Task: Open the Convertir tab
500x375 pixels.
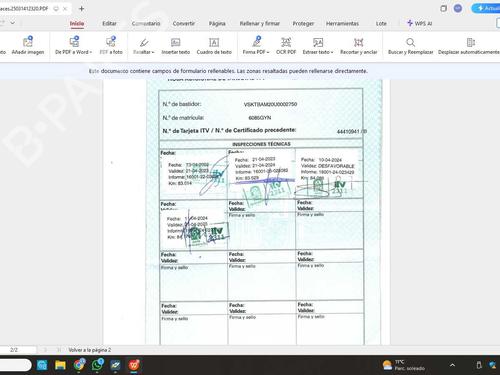Action: coord(184,23)
